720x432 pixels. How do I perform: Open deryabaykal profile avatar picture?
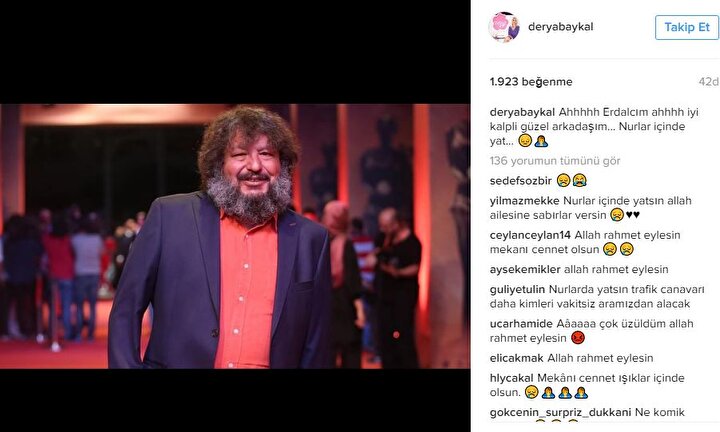tap(504, 27)
